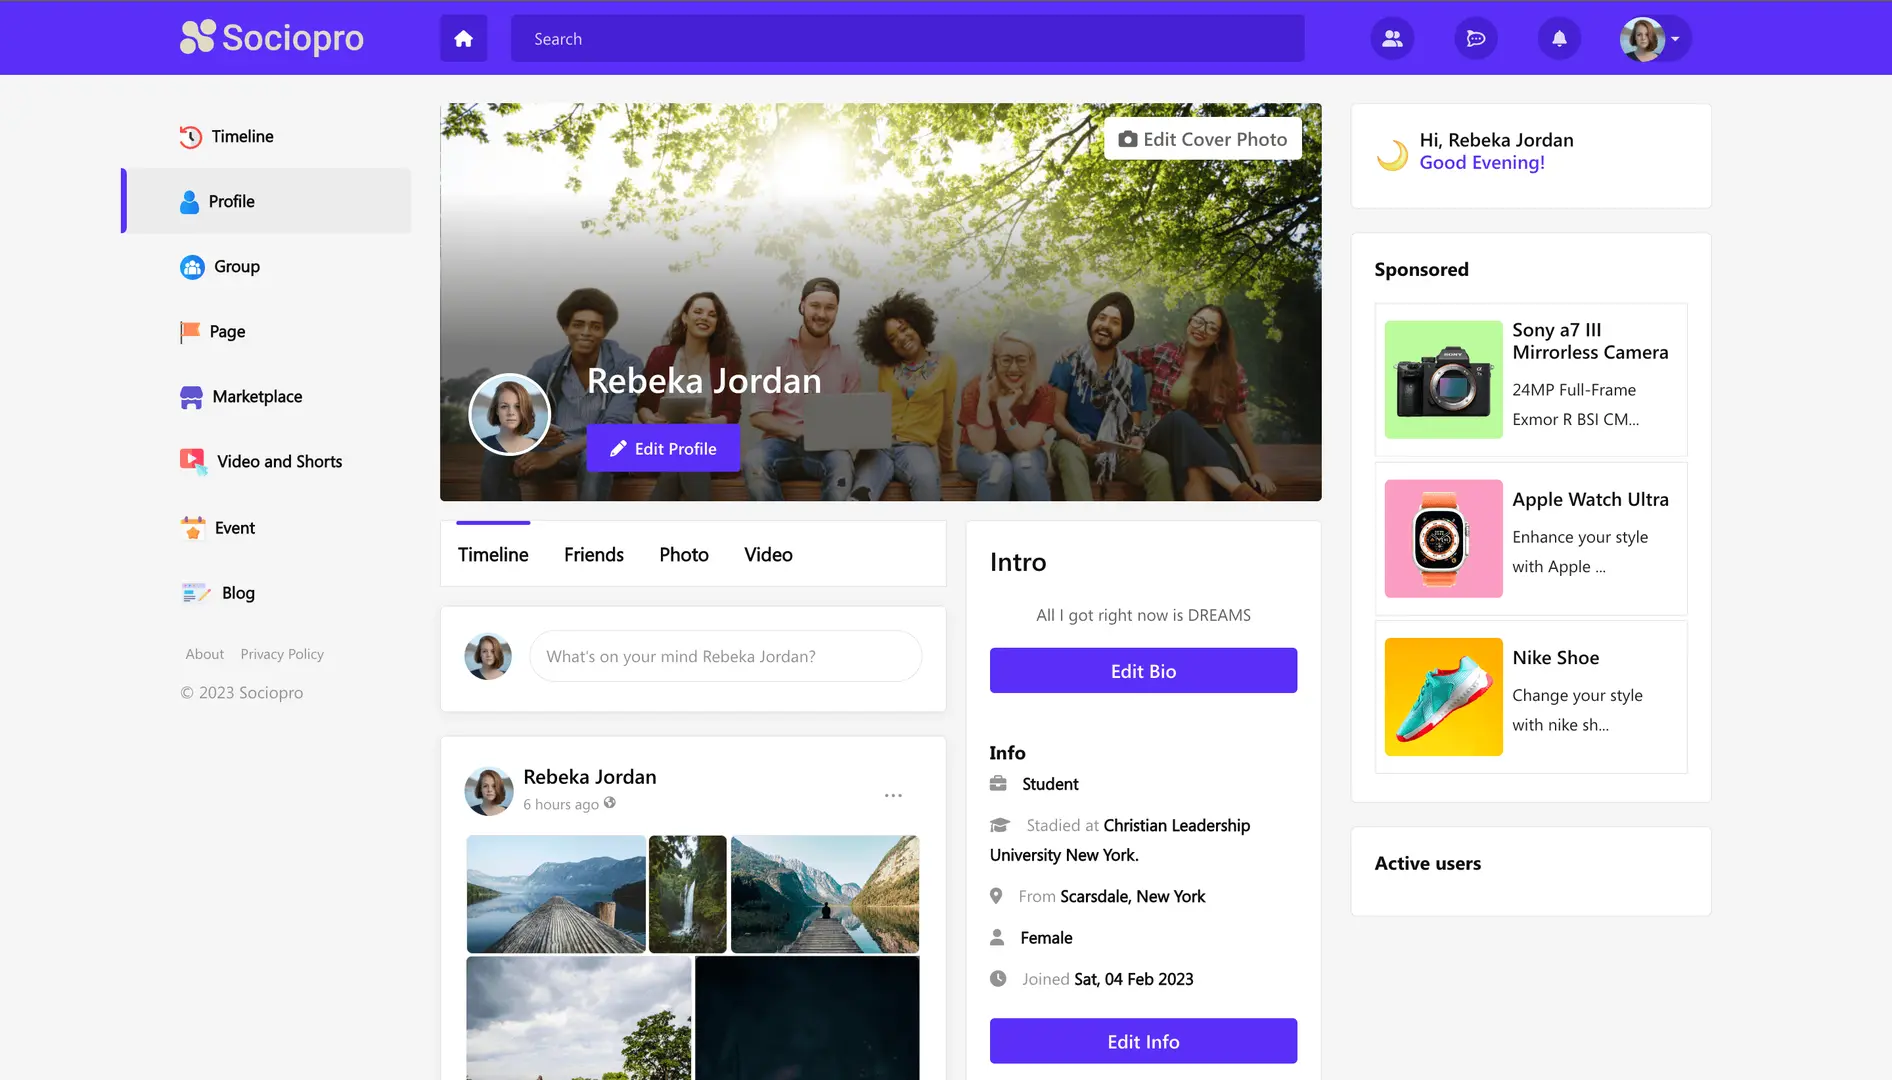
Task: Click the Event calendar icon
Action: pyautogui.click(x=192, y=527)
